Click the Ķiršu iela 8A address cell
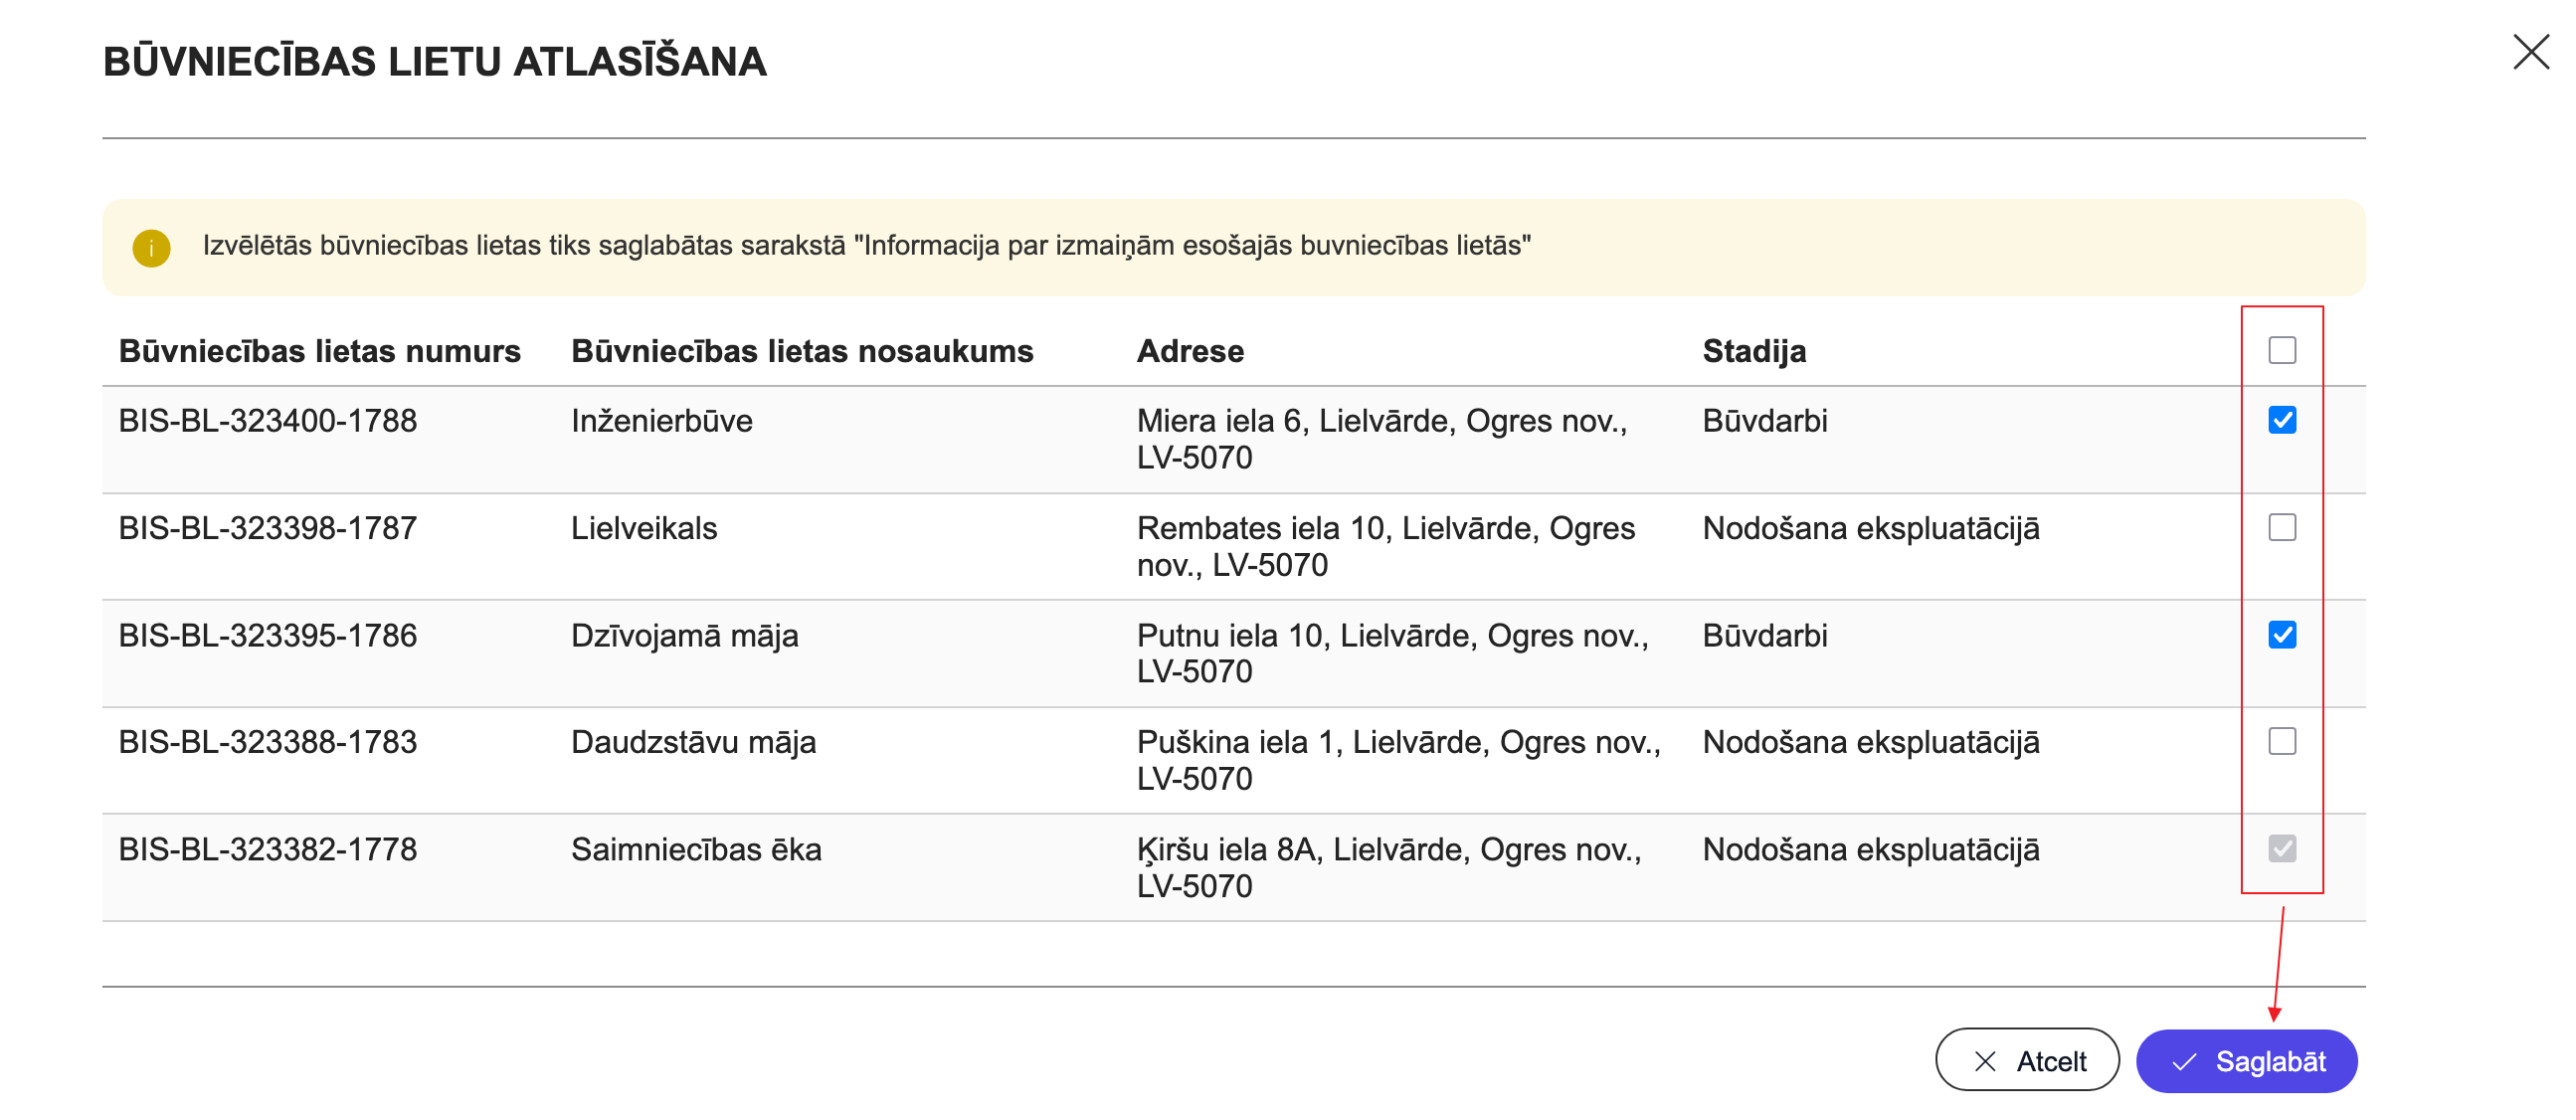This screenshot has width=2576, height=1120. [x=1388, y=867]
